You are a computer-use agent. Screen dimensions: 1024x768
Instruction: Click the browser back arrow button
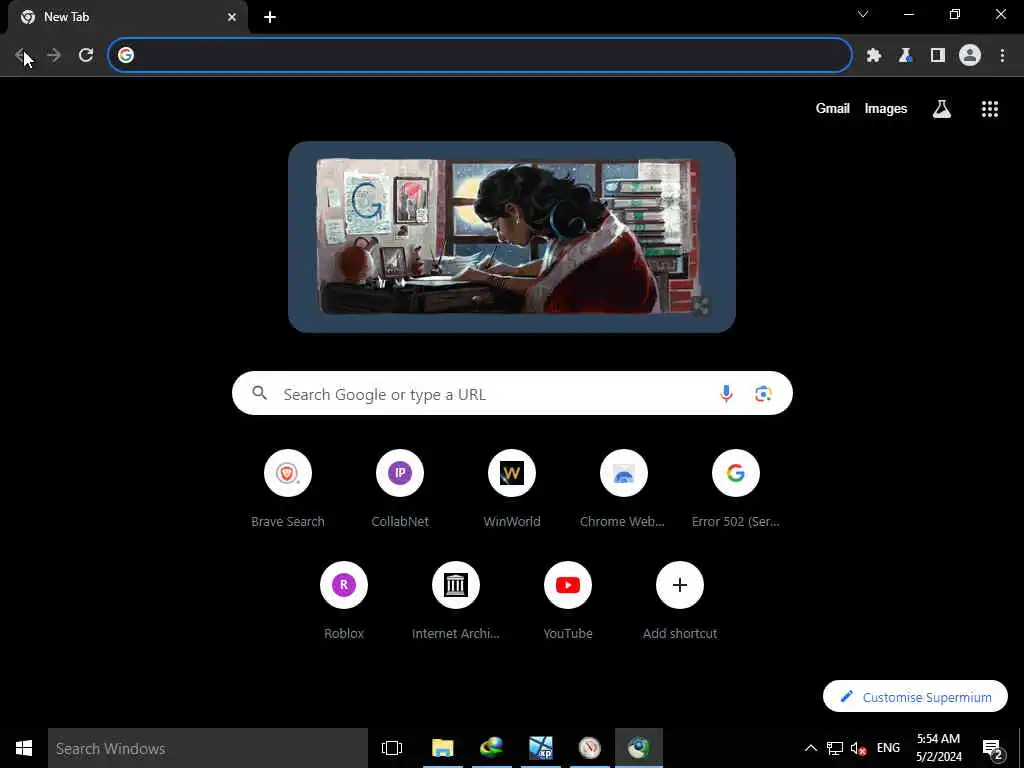[21, 56]
